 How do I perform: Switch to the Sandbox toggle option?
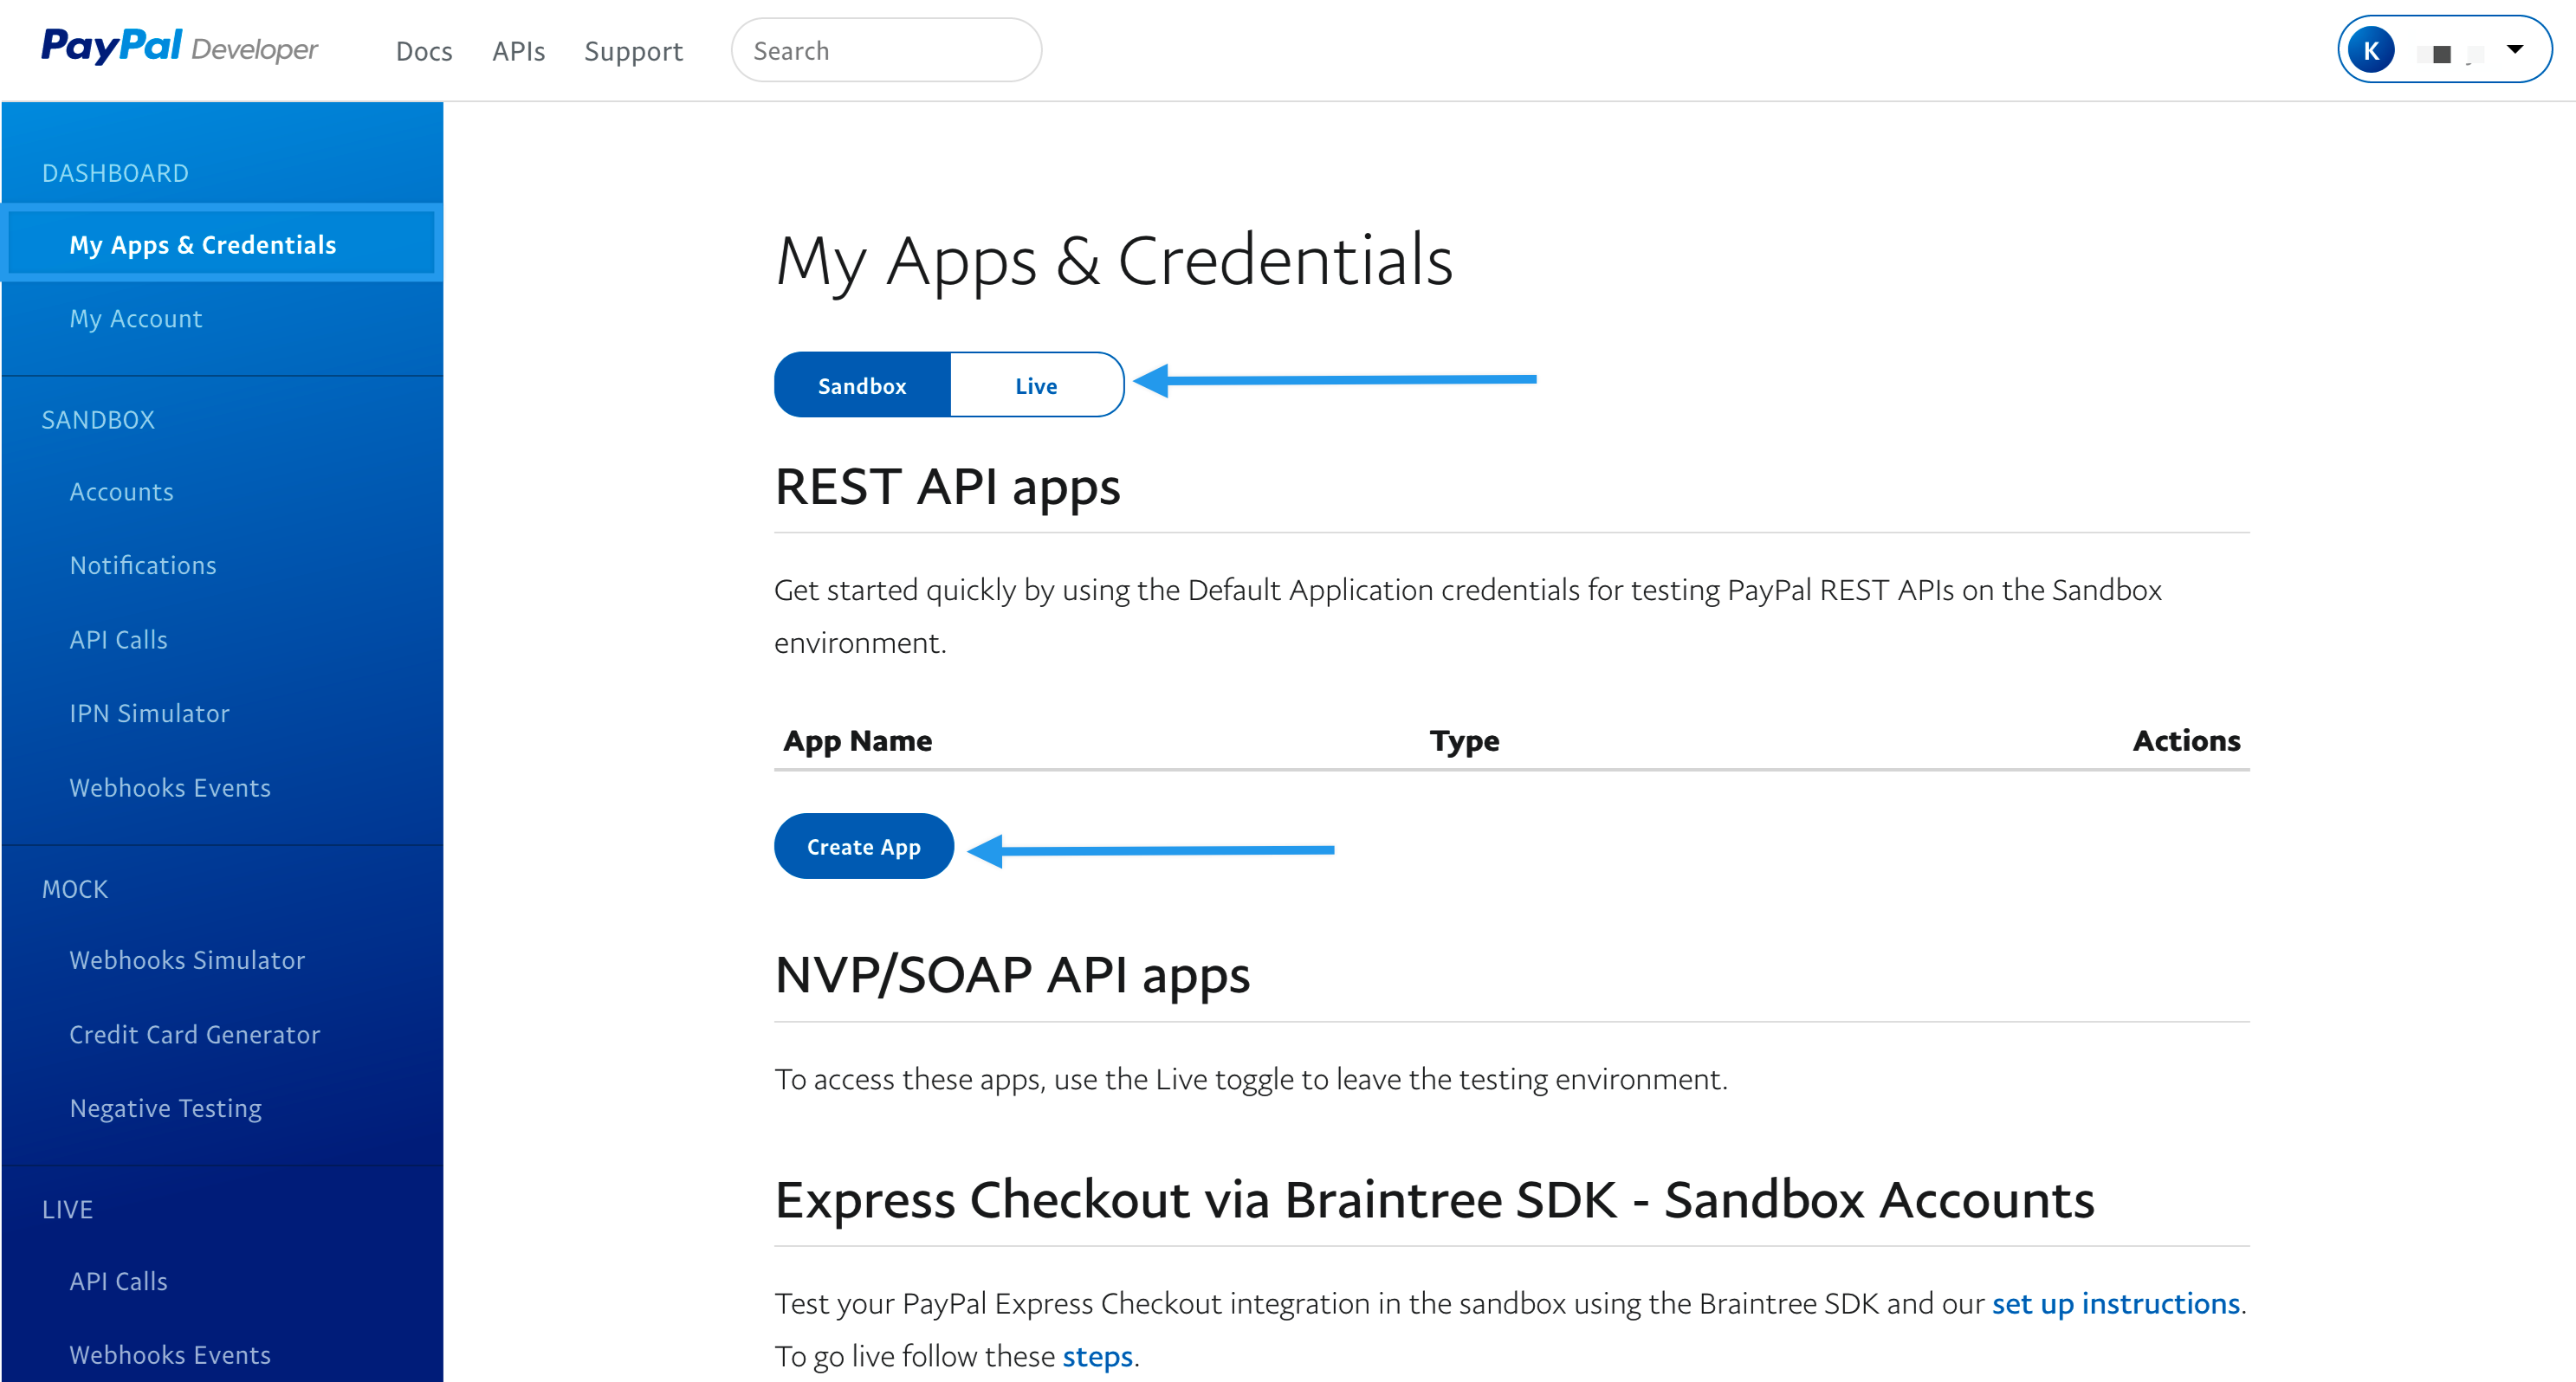862,385
